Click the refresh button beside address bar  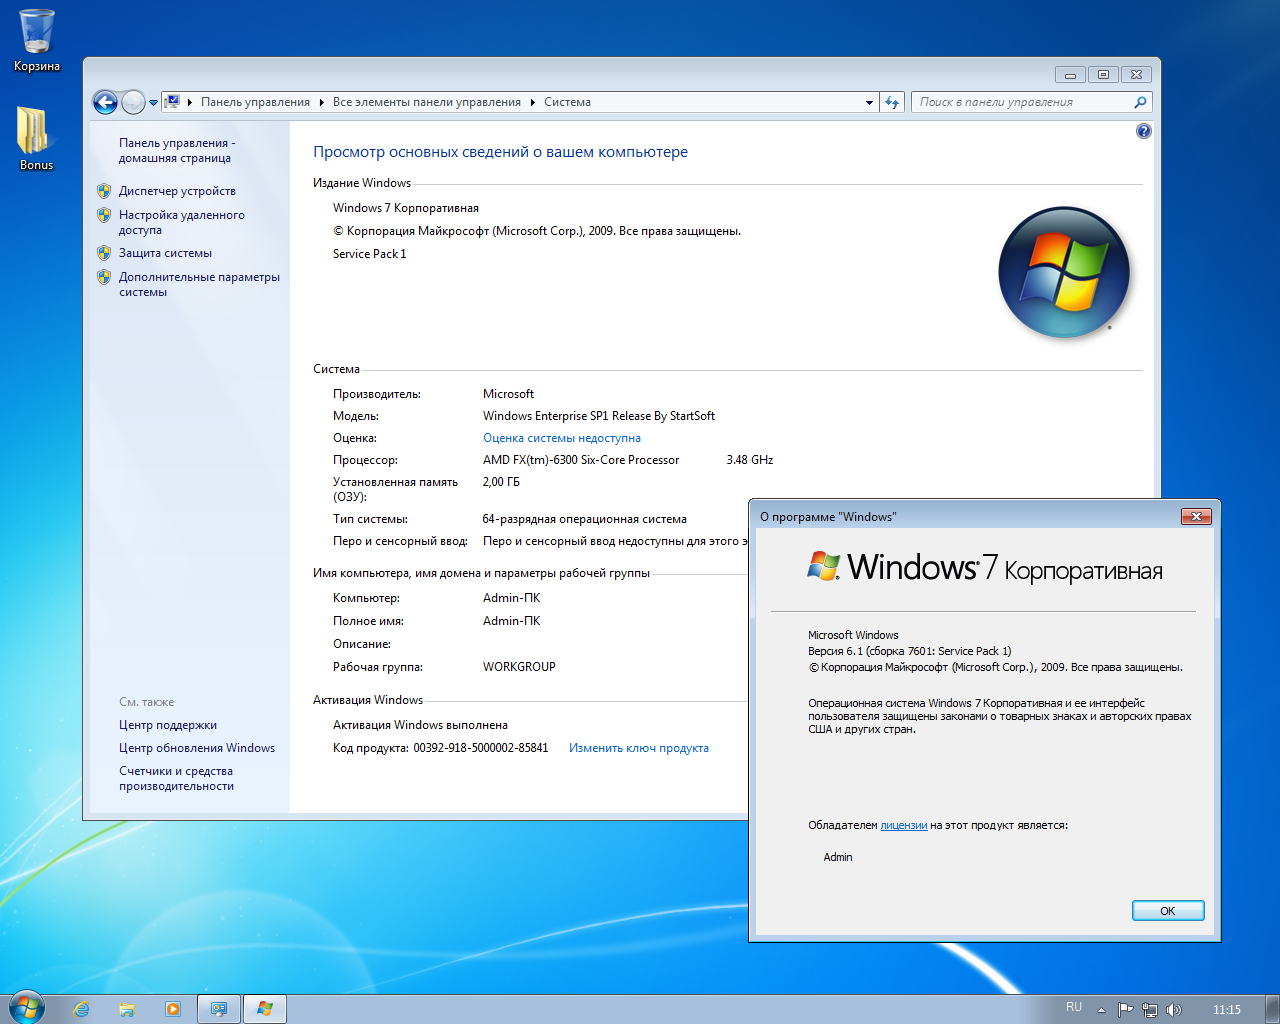pyautogui.click(x=893, y=102)
